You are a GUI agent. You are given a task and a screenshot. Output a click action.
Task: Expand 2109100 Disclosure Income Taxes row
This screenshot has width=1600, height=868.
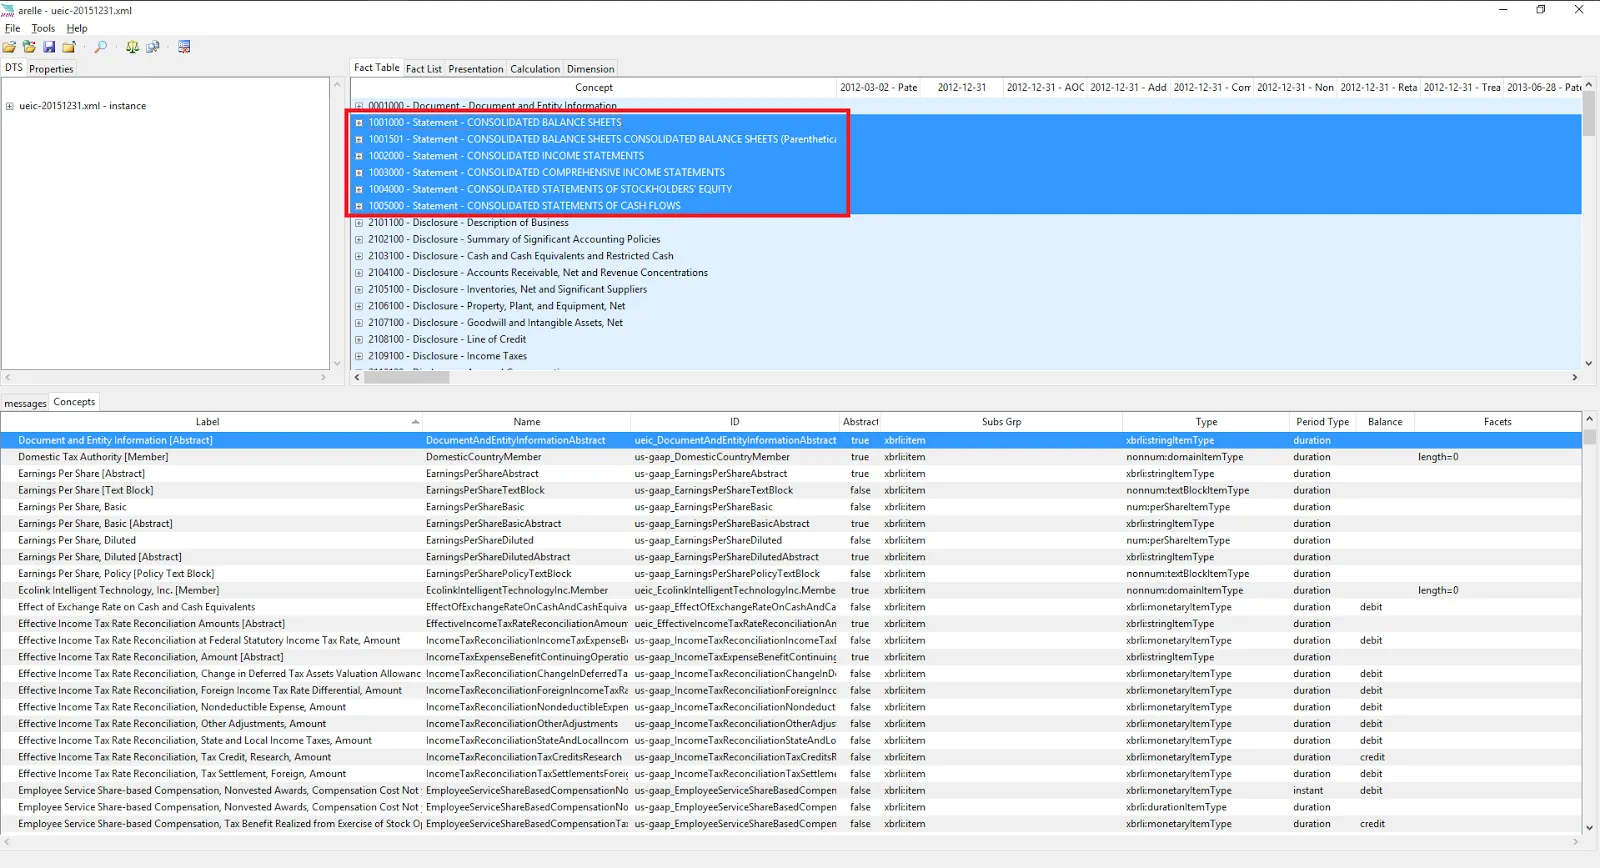(x=359, y=356)
